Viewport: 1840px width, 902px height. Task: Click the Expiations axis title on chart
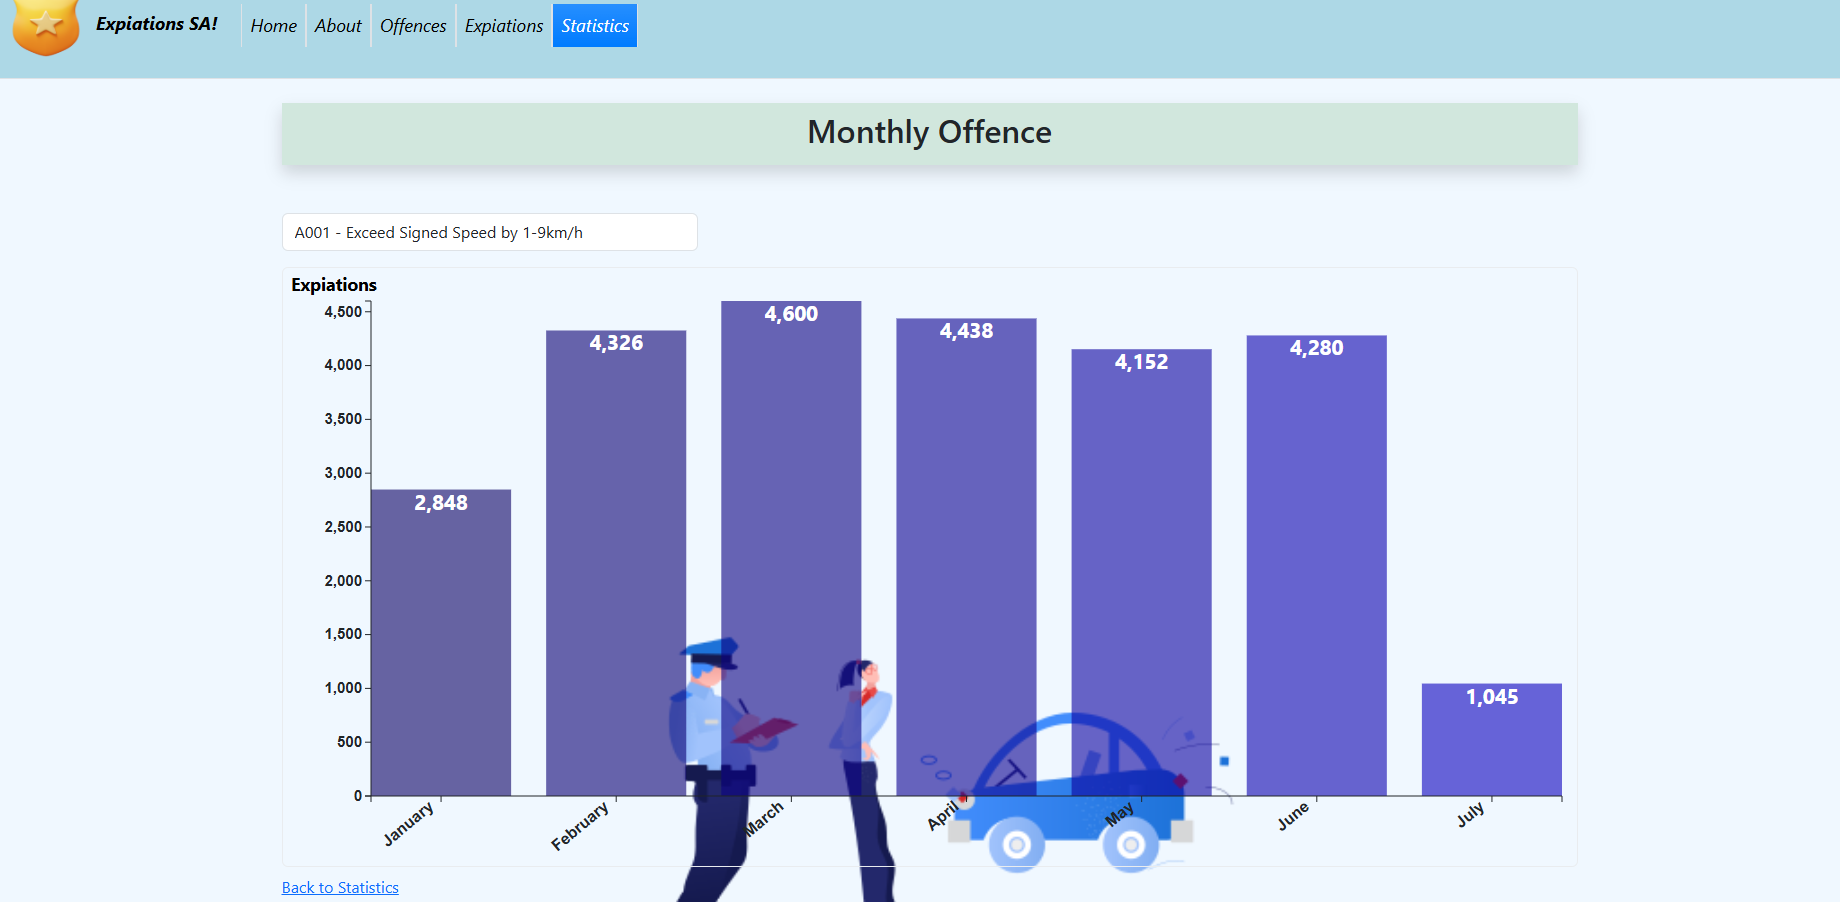click(x=333, y=285)
